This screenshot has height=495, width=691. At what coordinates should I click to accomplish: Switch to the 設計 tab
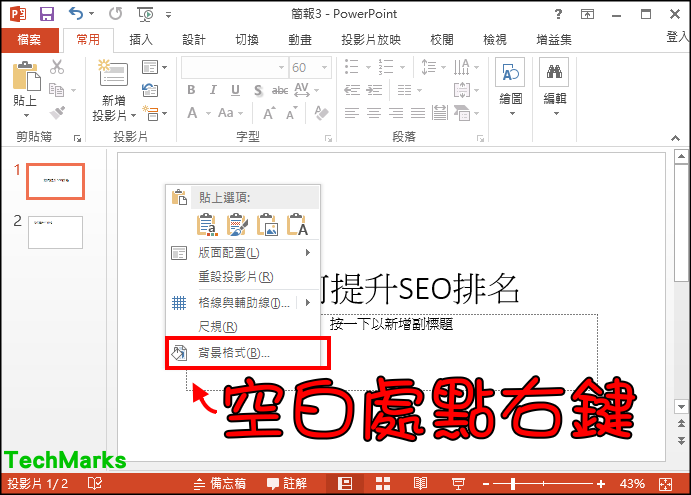pos(194,40)
